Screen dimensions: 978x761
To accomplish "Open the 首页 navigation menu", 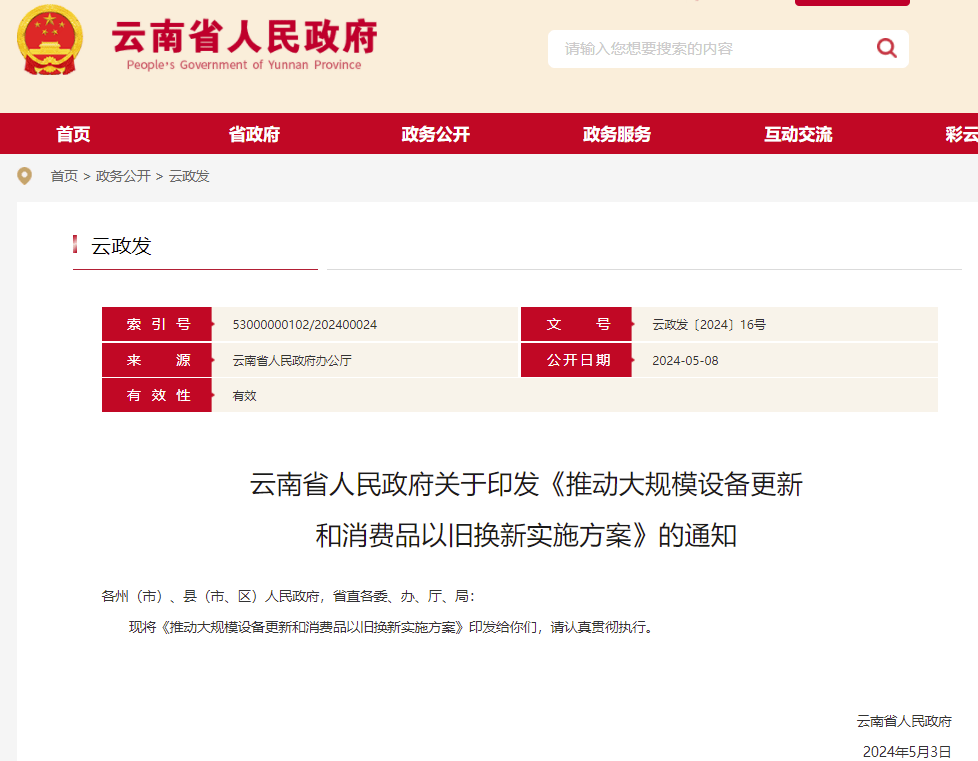I will pos(73,134).
